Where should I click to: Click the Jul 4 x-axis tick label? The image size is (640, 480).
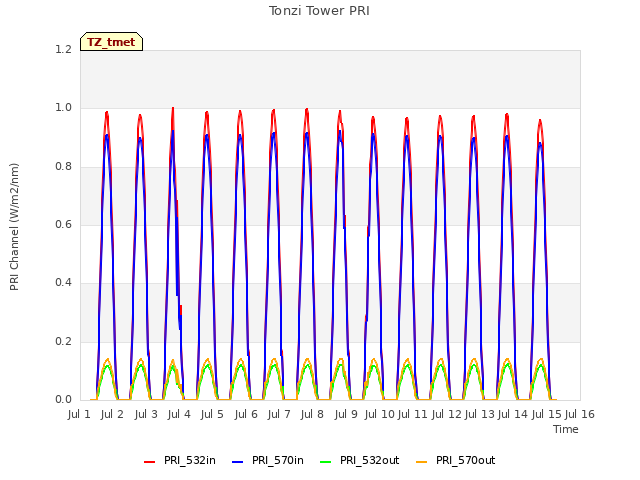click(x=179, y=414)
